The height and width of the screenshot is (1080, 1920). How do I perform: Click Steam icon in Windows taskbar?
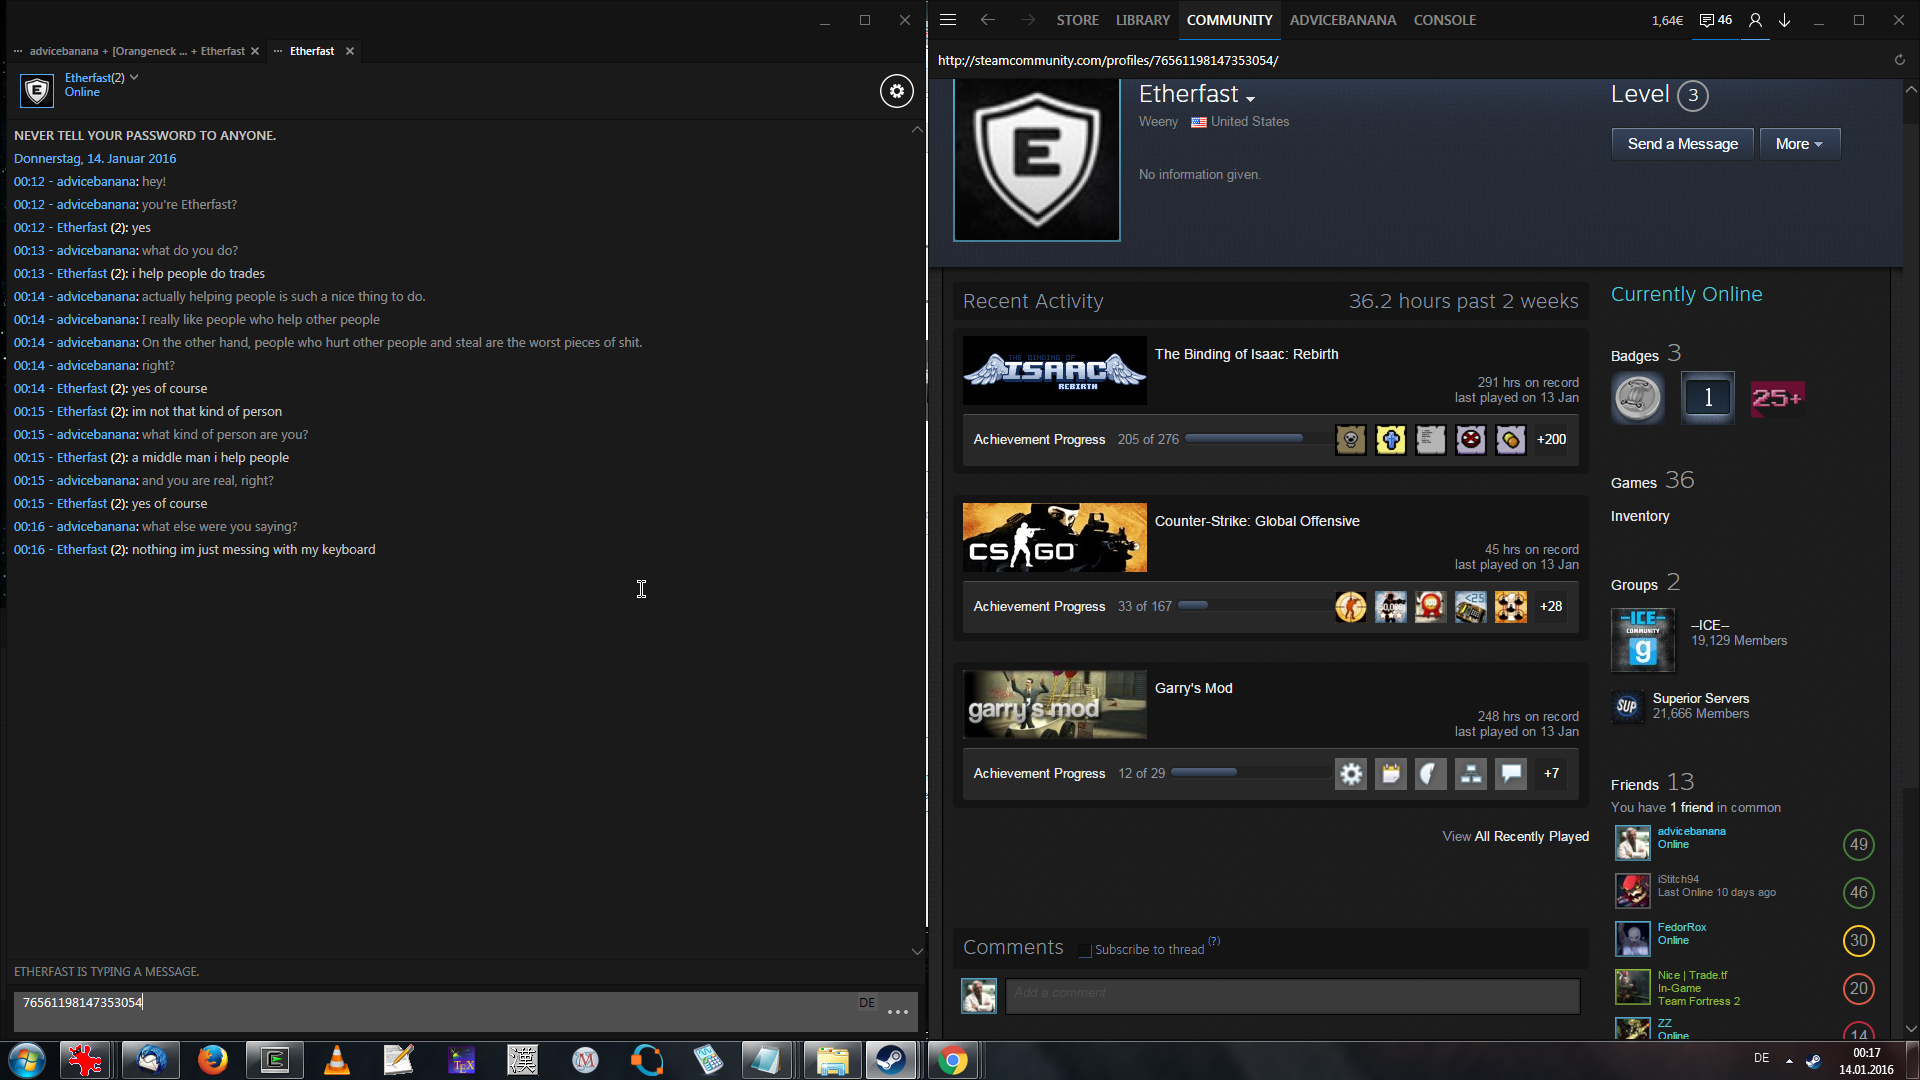coord(890,1059)
